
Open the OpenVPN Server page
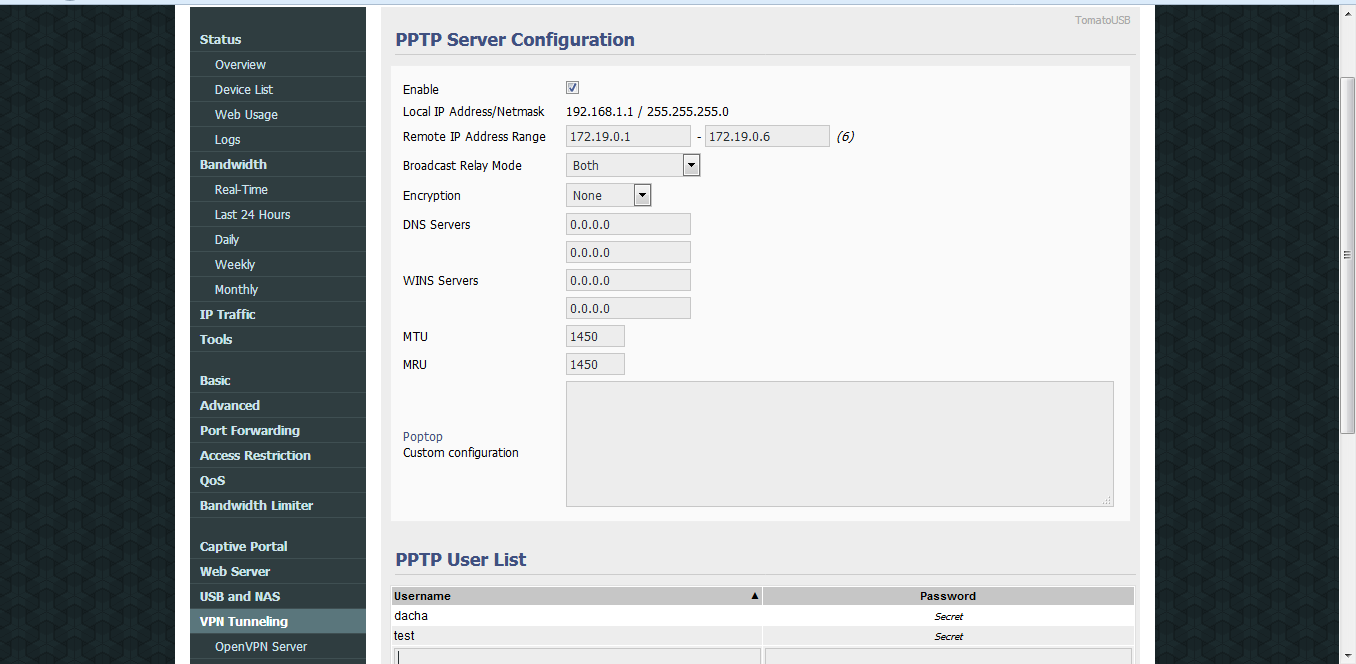[x=278, y=646]
